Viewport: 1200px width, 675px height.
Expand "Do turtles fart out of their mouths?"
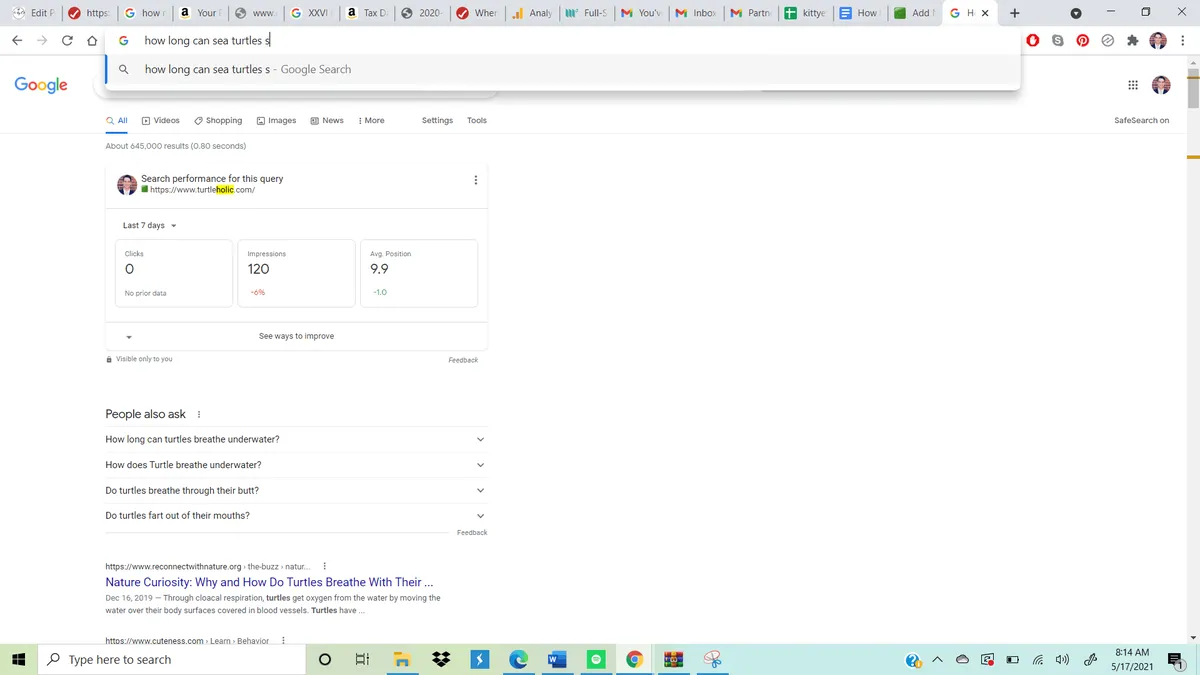point(296,516)
